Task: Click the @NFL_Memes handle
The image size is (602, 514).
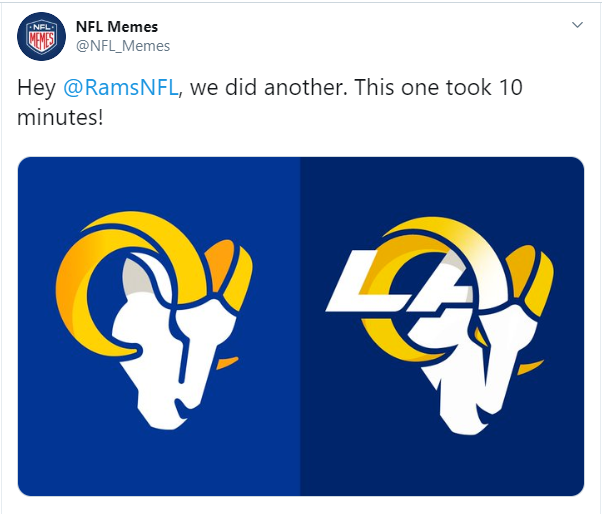Action: point(123,46)
